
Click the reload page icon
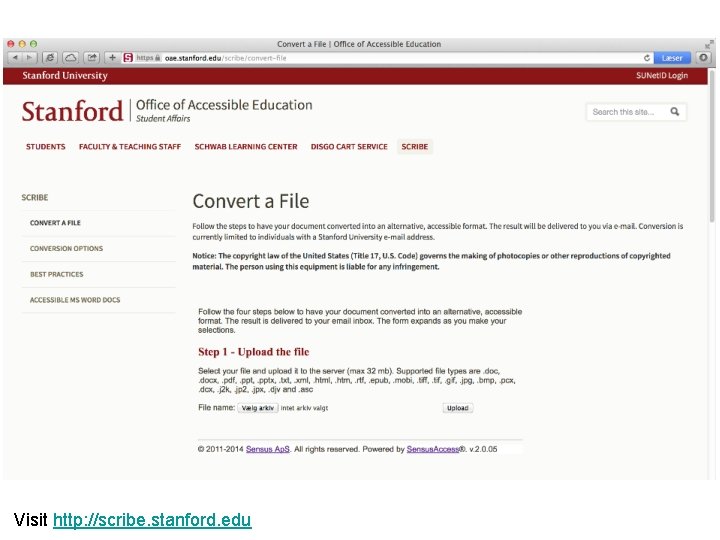coord(647,58)
